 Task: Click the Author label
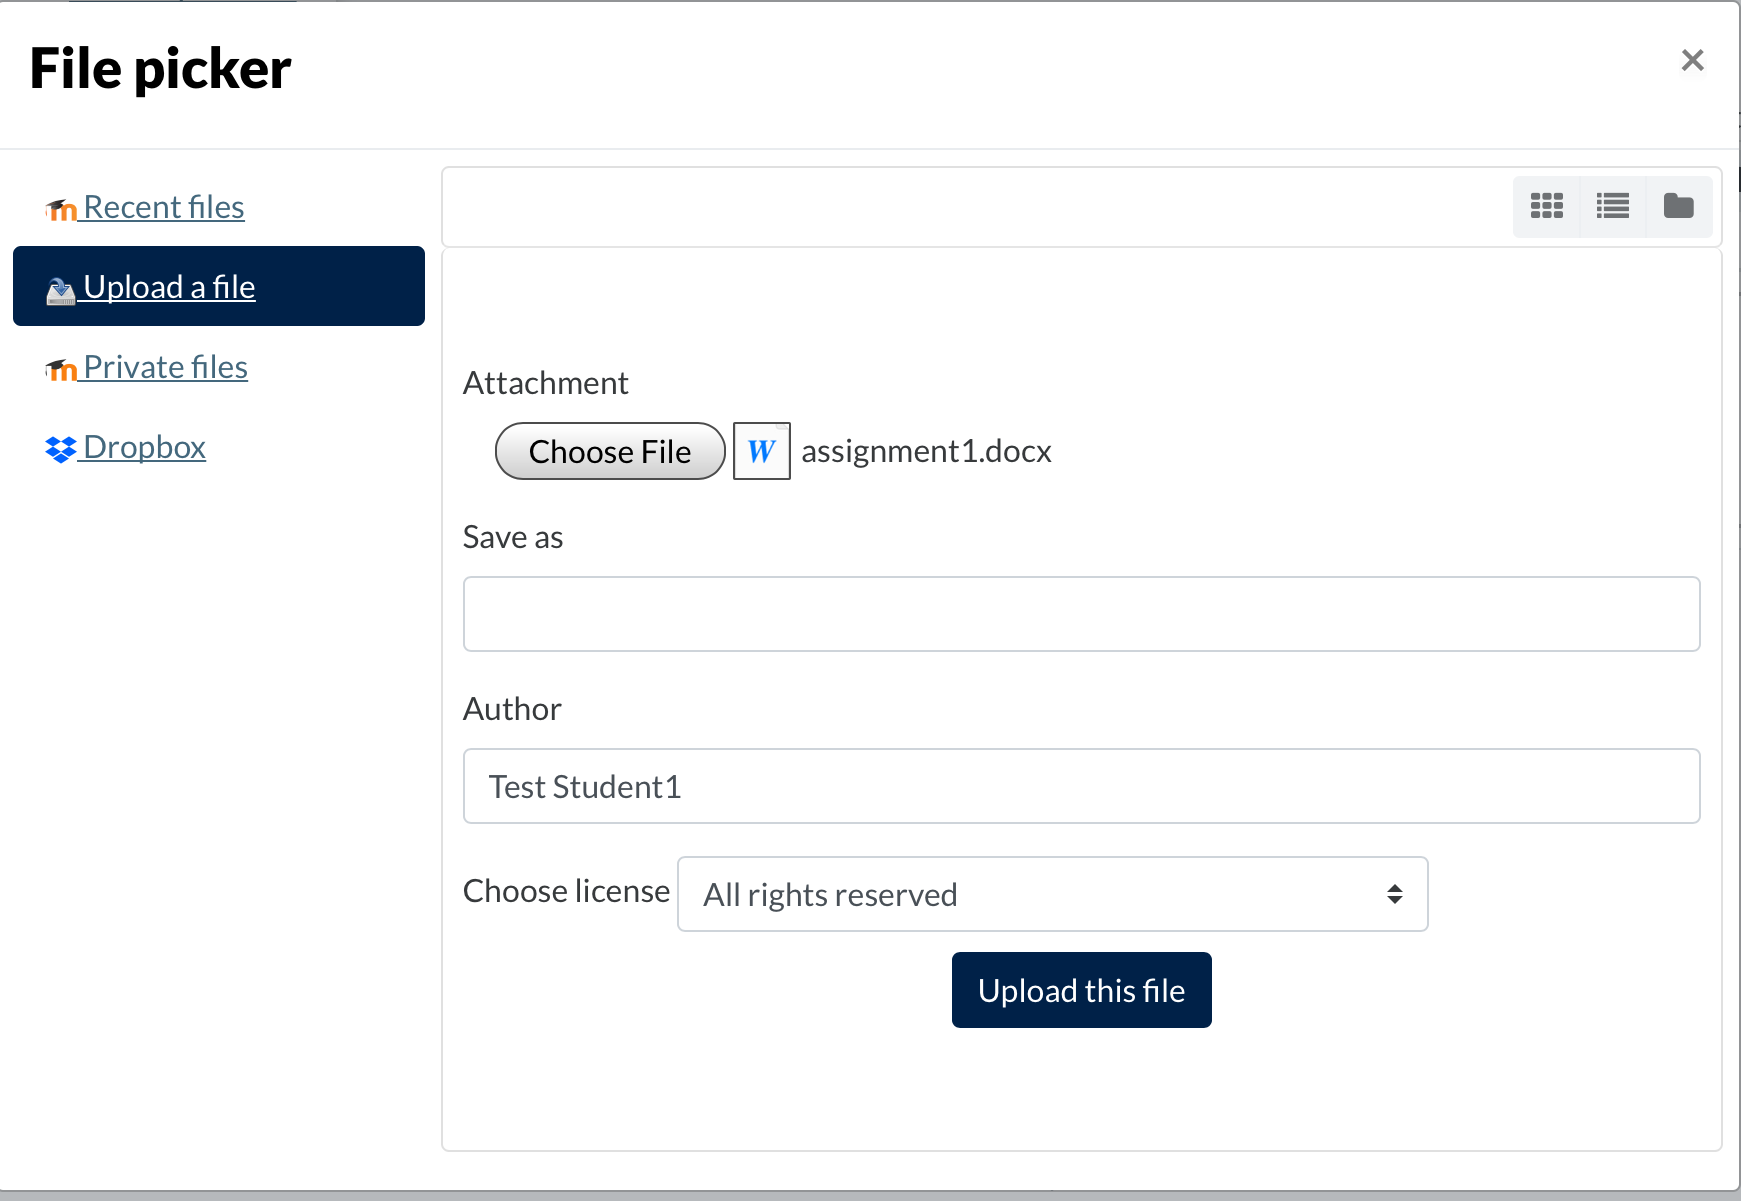[x=512, y=709]
